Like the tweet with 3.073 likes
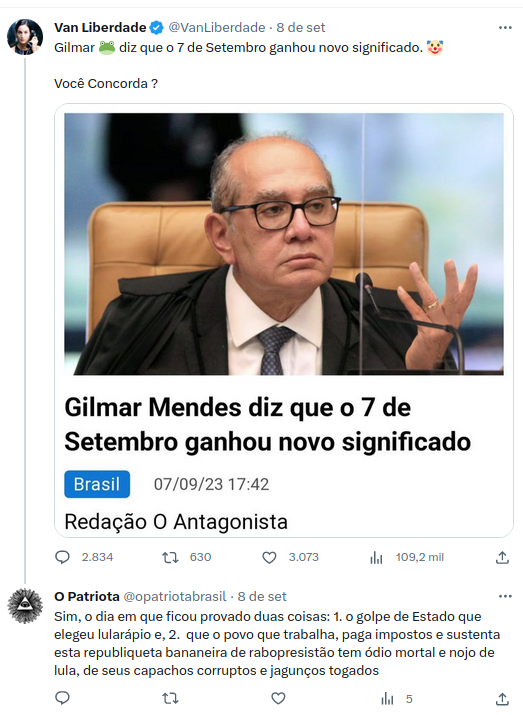The image size is (523, 715). (x=269, y=557)
